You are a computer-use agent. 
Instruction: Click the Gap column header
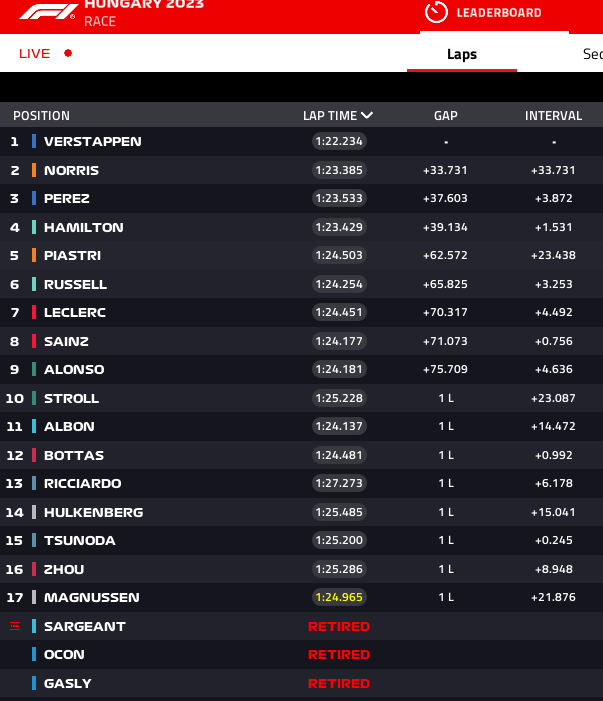coord(446,116)
